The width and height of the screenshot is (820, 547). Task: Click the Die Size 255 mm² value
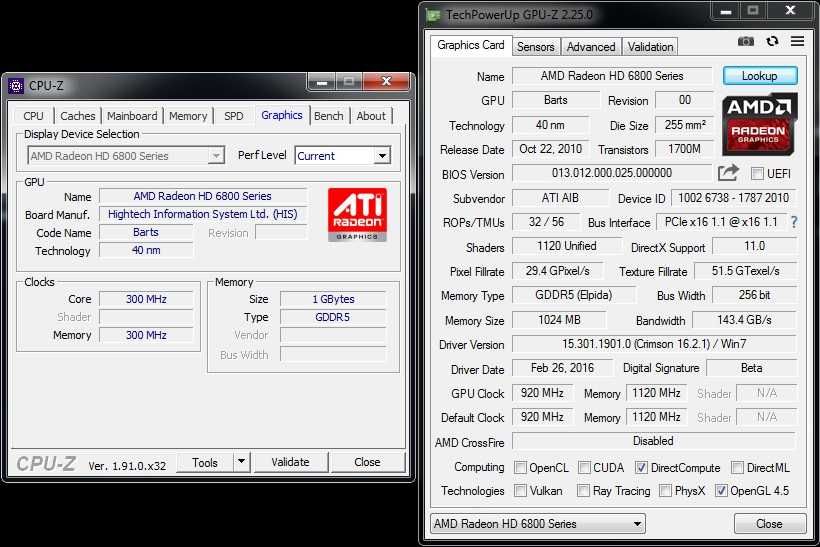point(685,125)
